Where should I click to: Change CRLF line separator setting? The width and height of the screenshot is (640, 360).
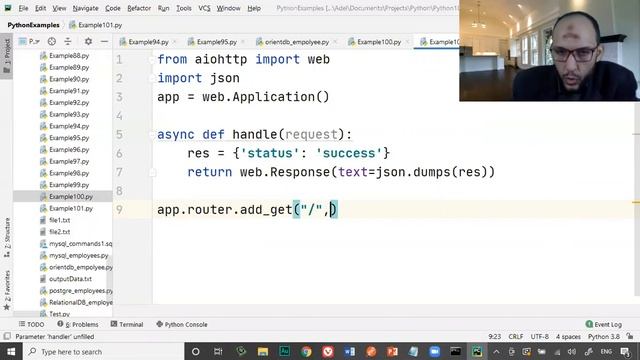(516, 337)
